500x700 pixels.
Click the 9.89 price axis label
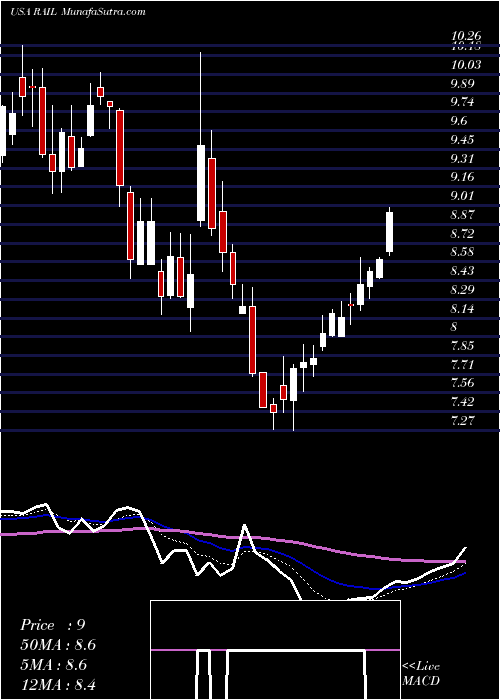(x=462, y=84)
